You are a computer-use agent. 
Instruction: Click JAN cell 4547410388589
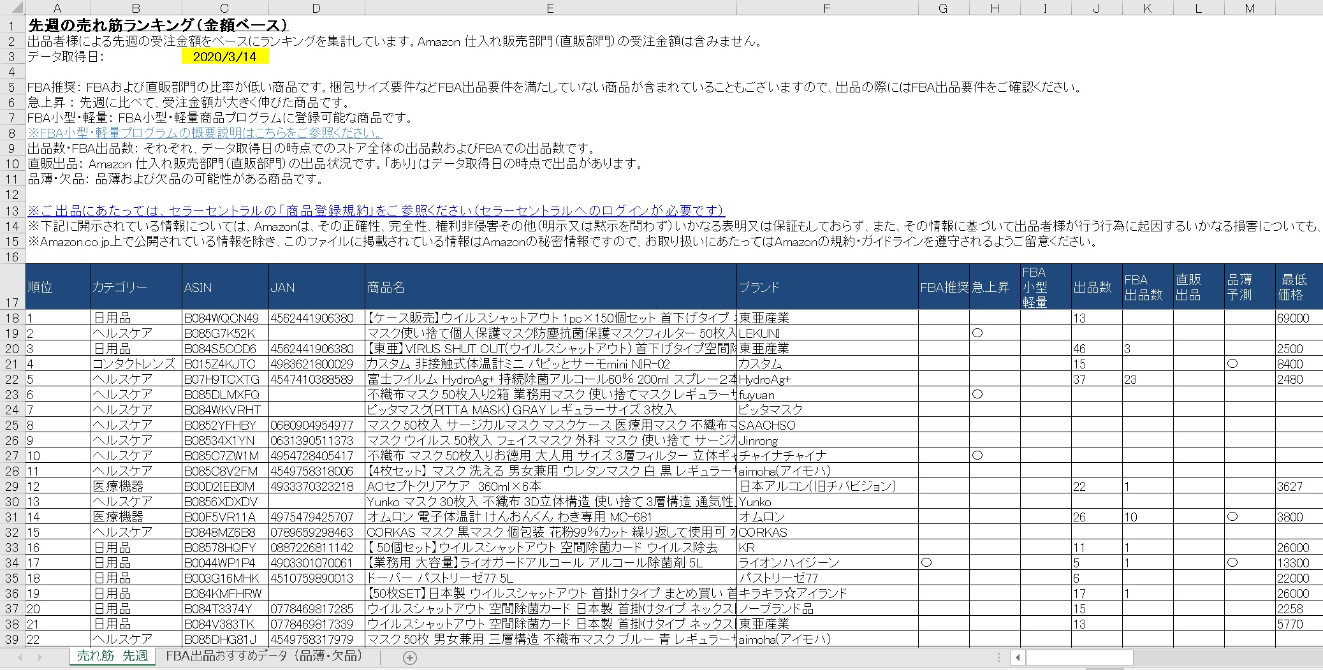(x=316, y=379)
